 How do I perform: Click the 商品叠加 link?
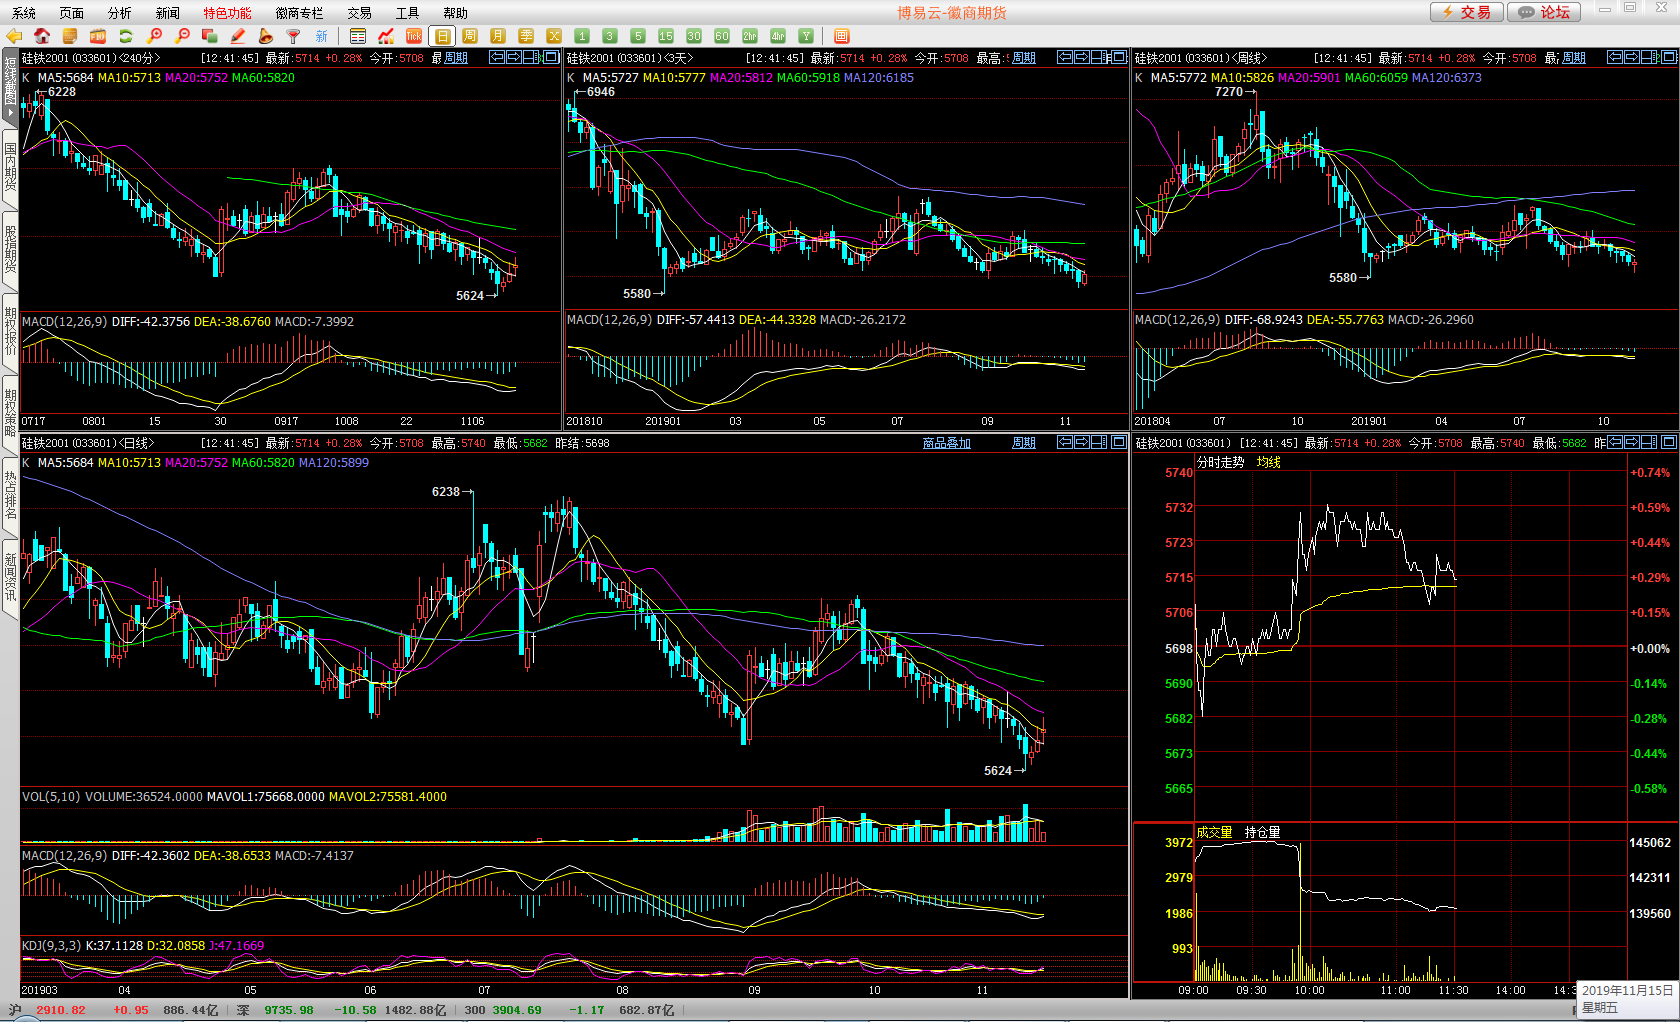pos(946,443)
